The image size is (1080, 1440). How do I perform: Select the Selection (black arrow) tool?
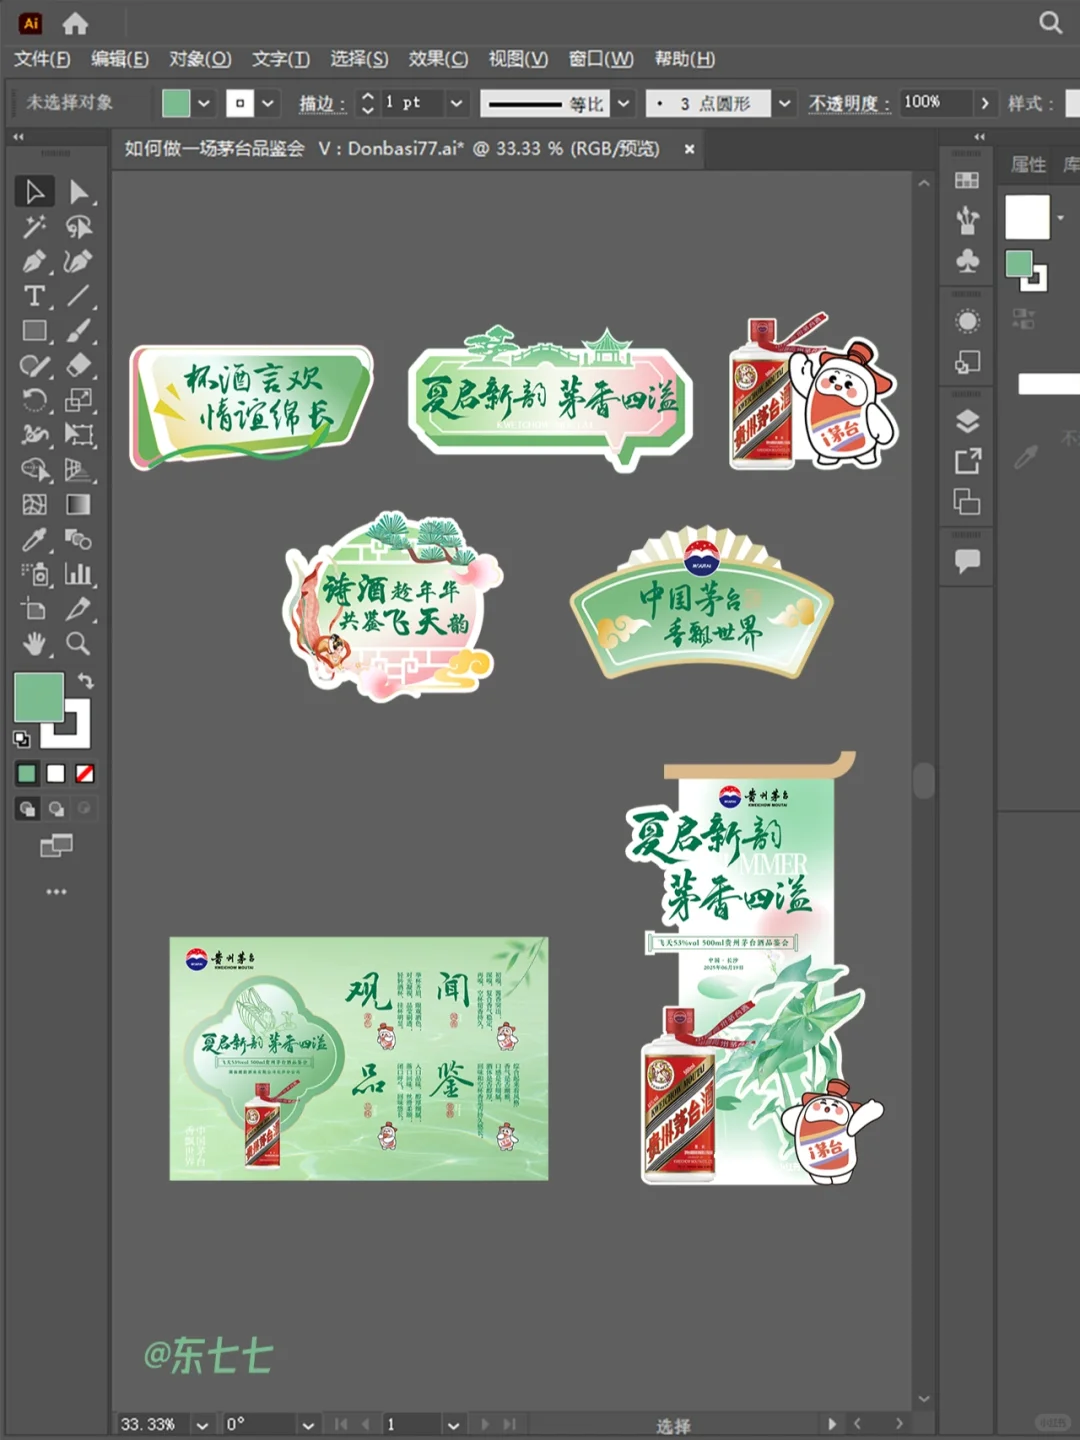click(34, 191)
